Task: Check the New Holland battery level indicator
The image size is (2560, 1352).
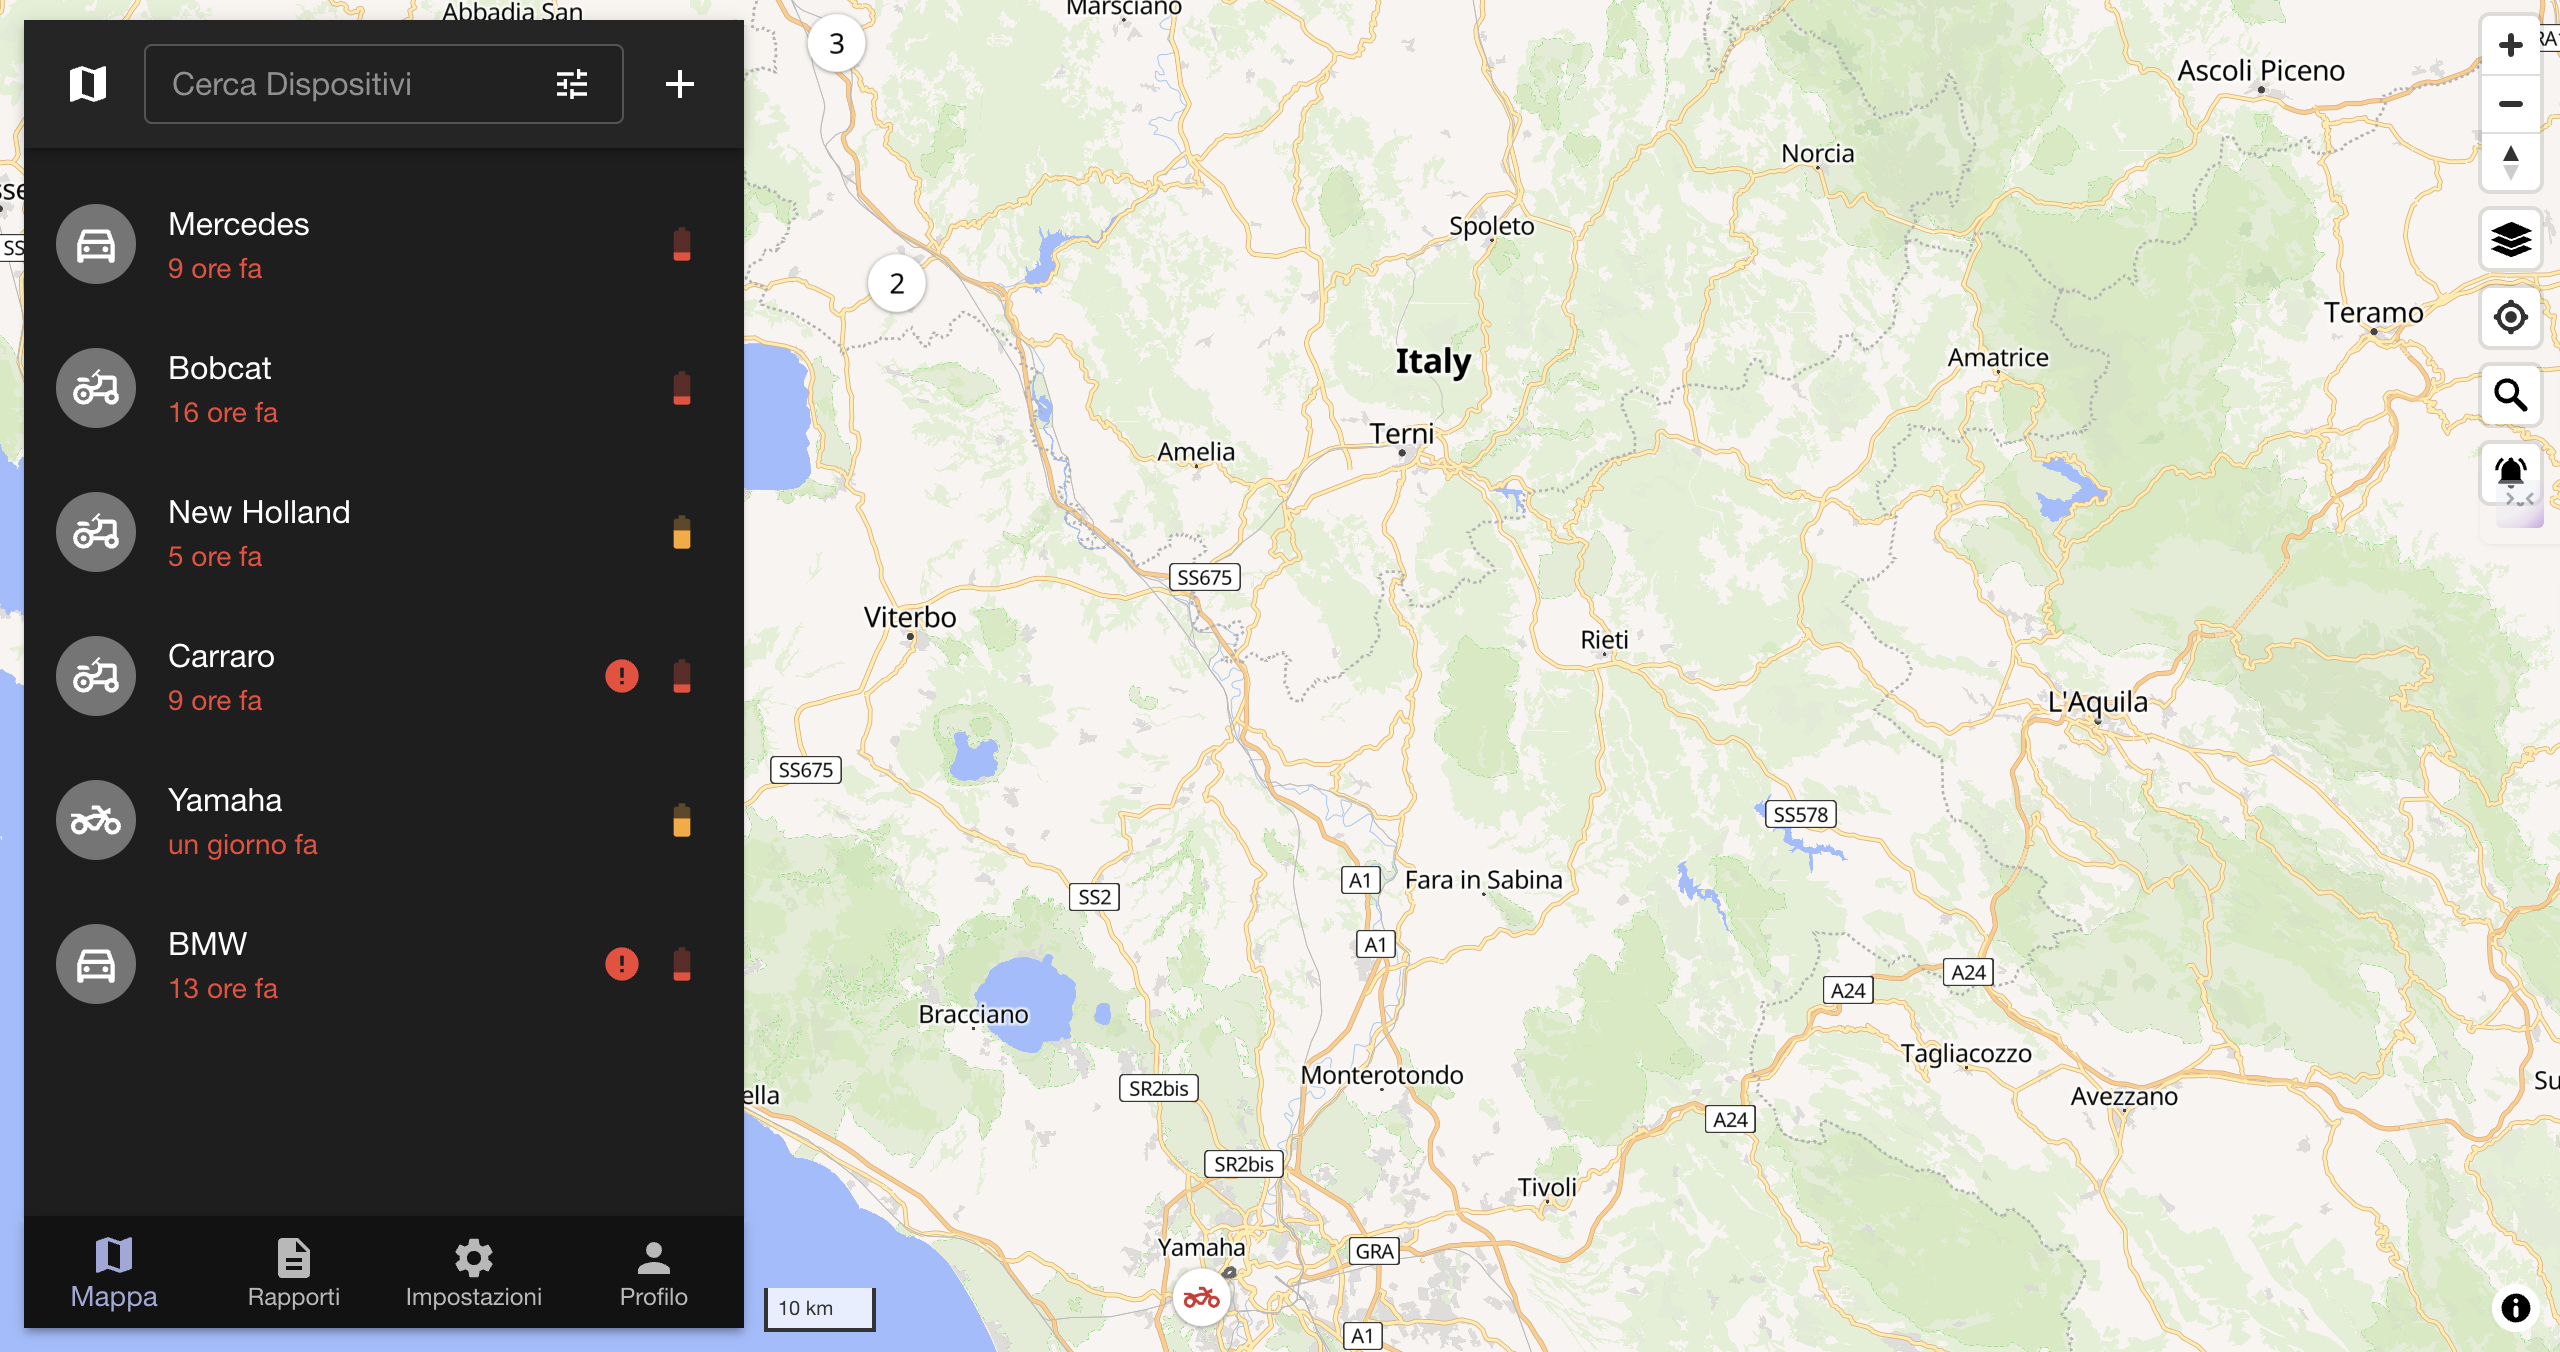Action: pos(681,532)
